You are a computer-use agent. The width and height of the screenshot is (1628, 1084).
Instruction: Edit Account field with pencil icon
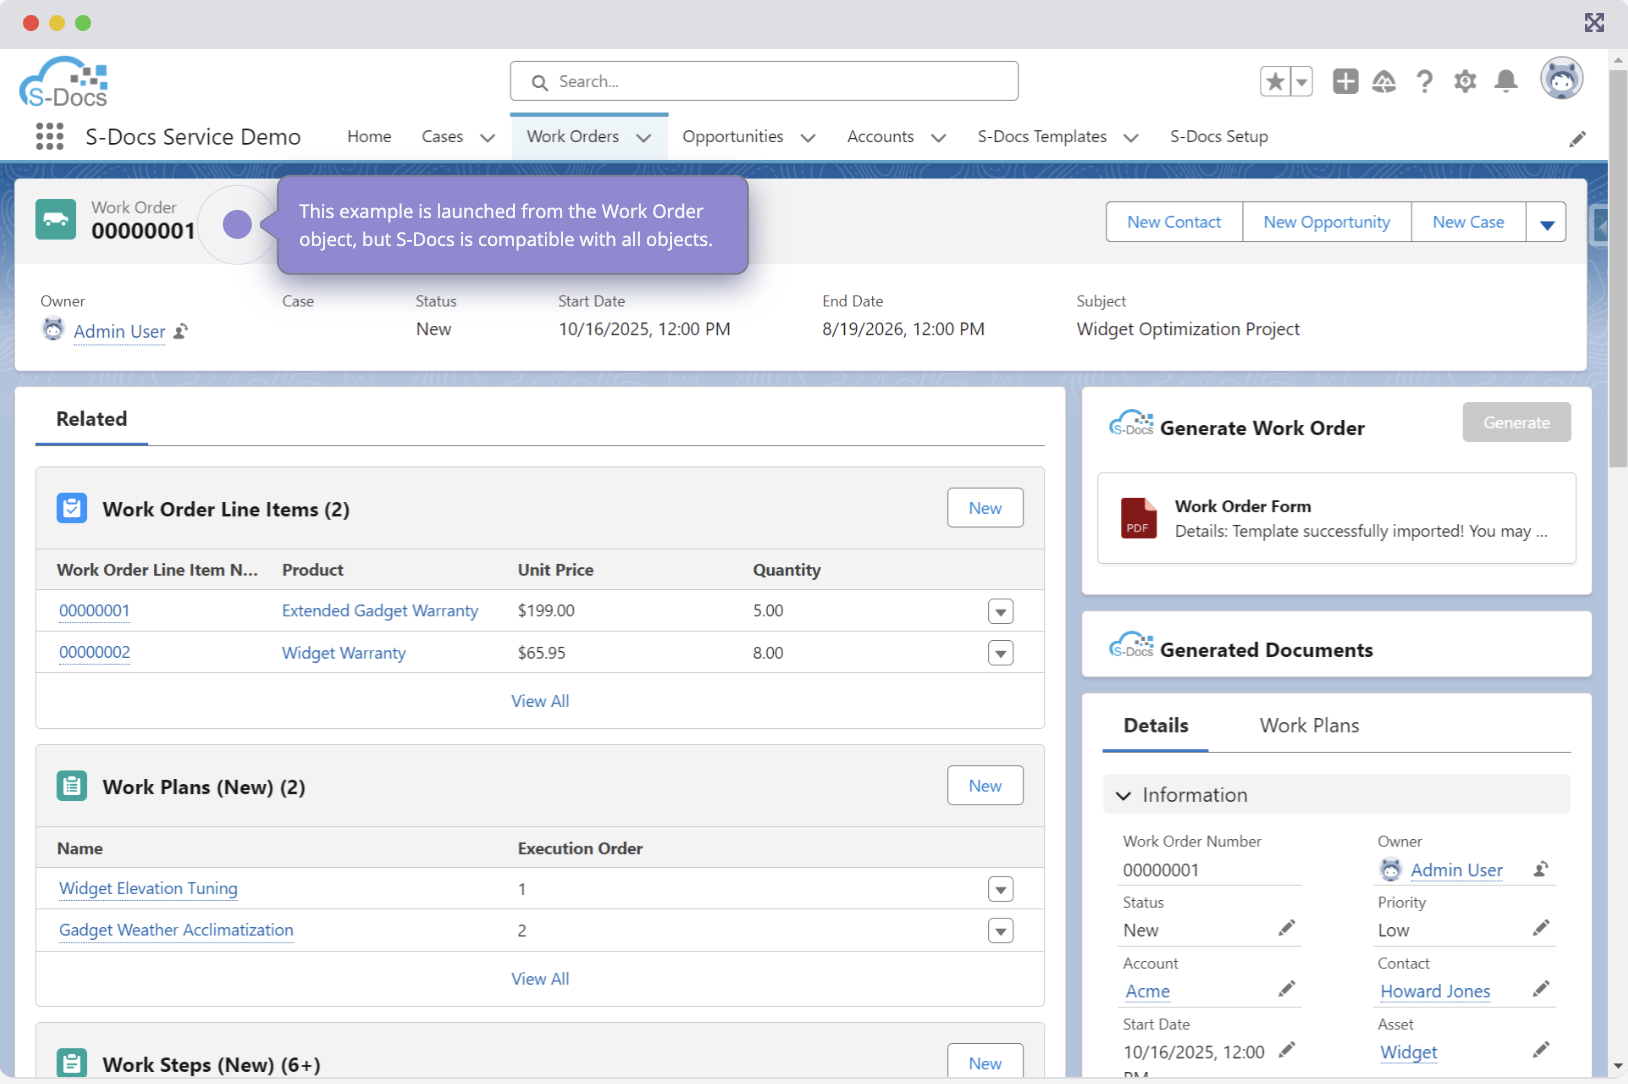(x=1287, y=989)
